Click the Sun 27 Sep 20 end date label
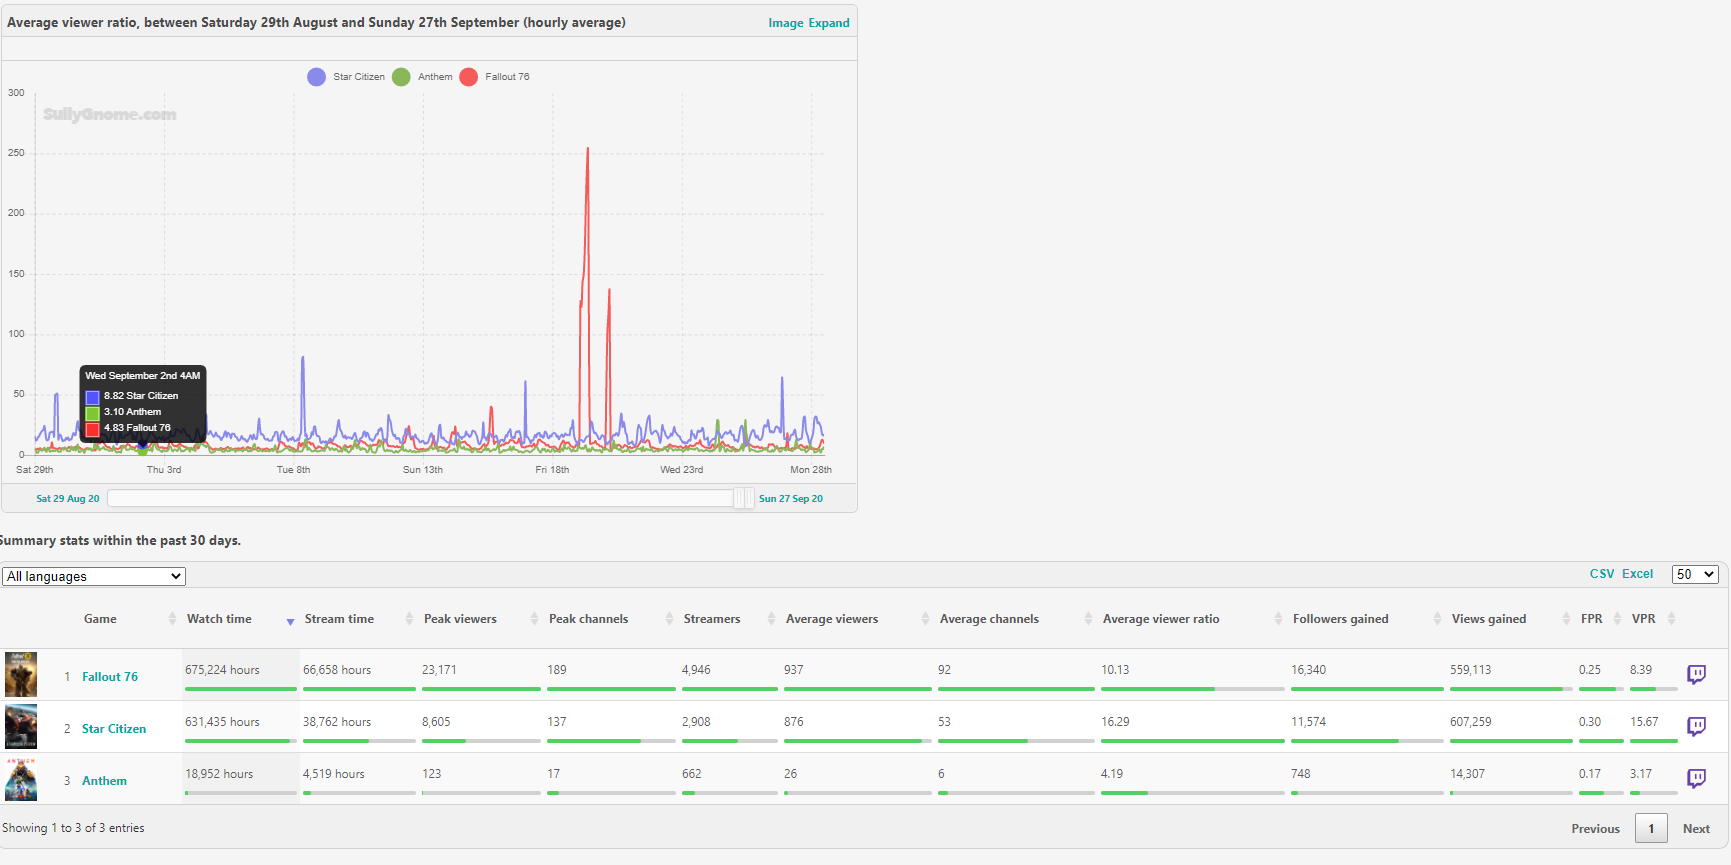The width and height of the screenshot is (1731, 865). pos(791,498)
